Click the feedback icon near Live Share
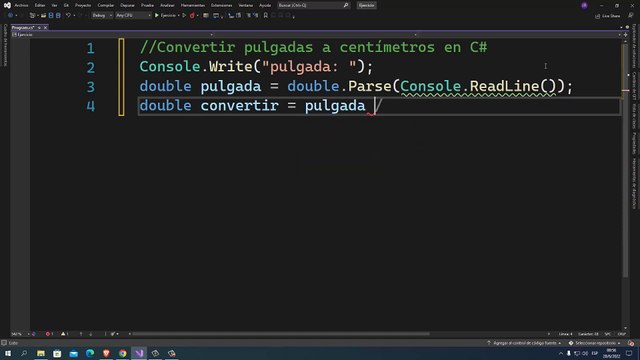The image size is (640, 360). pyautogui.click(x=631, y=16)
